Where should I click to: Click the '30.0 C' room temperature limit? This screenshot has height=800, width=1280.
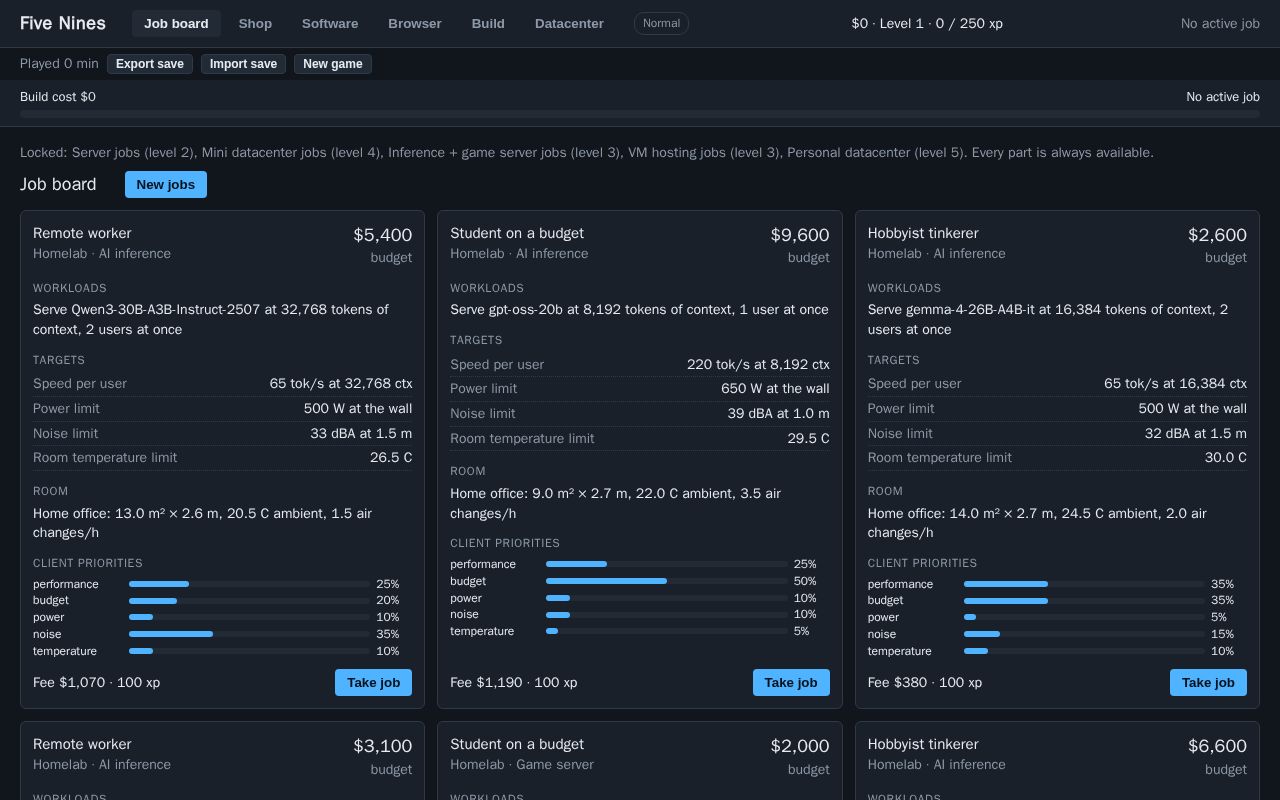(1226, 457)
